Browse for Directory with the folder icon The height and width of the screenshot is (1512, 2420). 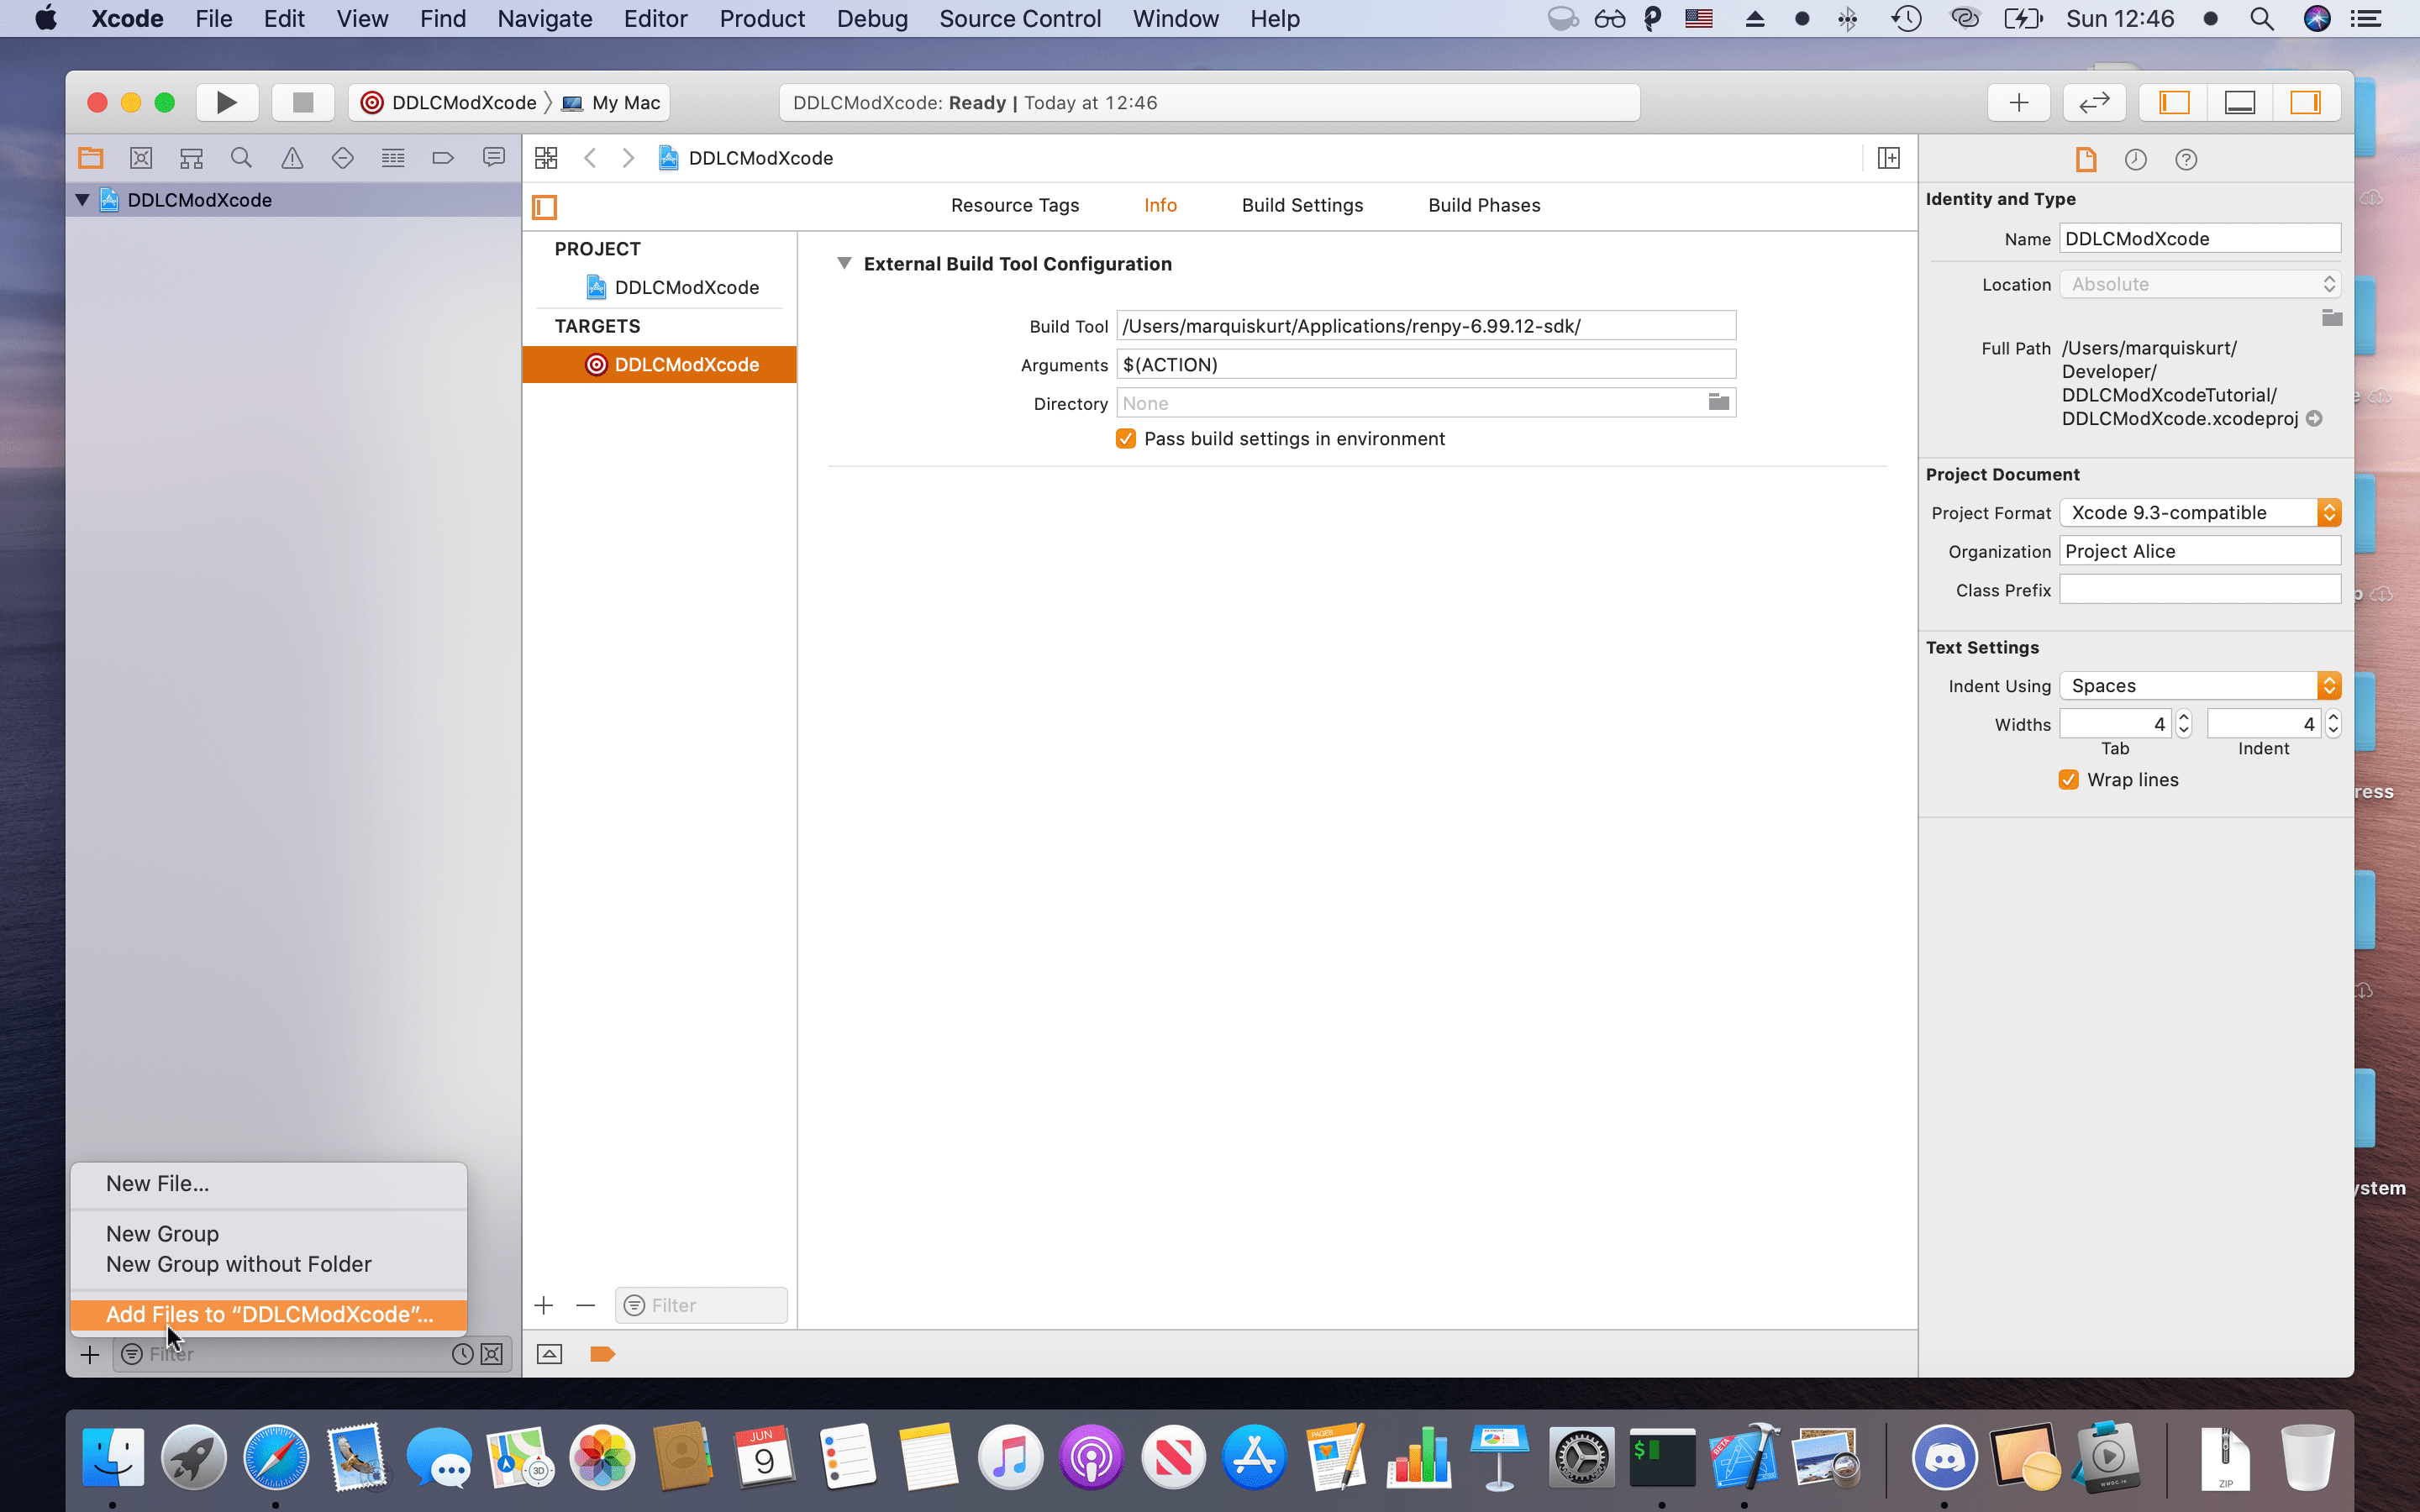(1719, 402)
